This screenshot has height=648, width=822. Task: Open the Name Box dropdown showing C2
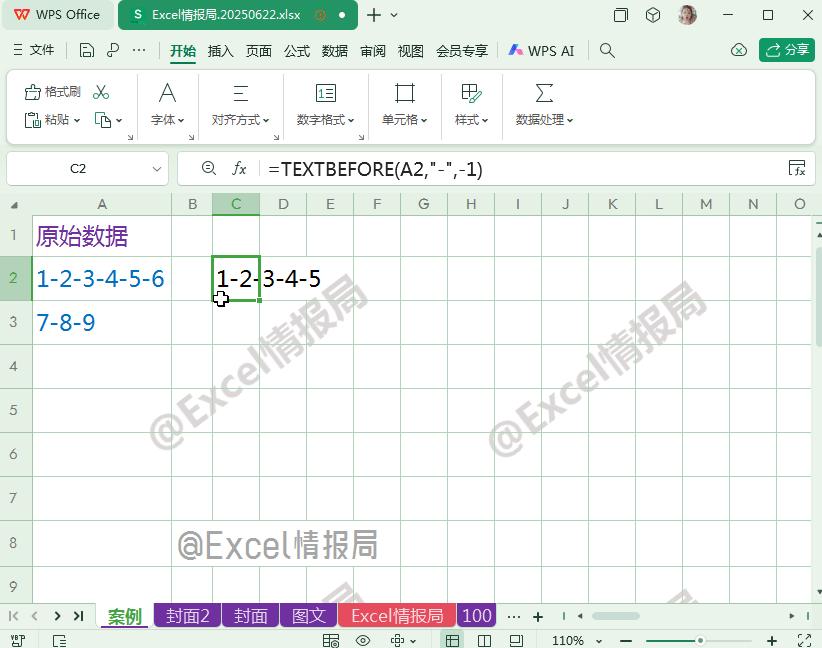click(x=156, y=169)
